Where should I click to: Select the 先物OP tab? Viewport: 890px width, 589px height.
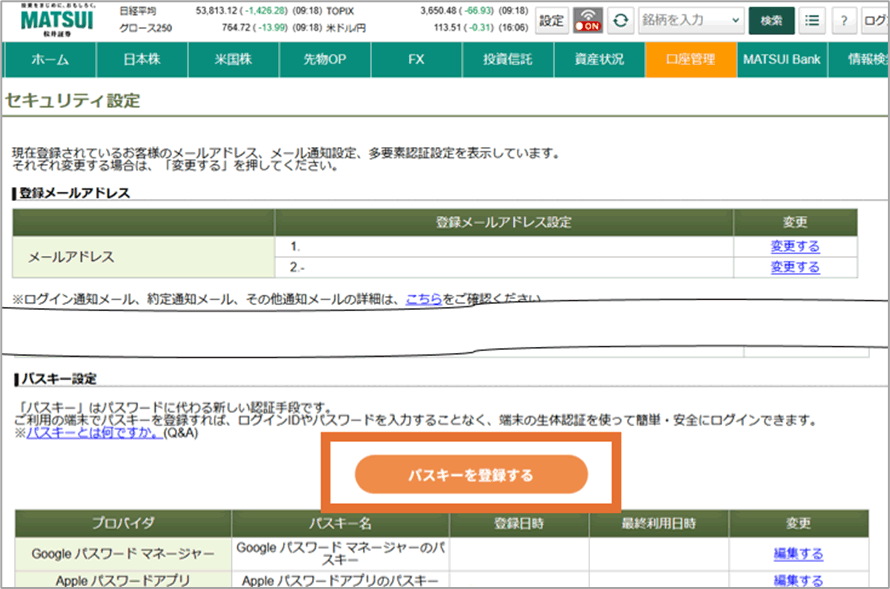coord(324,59)
